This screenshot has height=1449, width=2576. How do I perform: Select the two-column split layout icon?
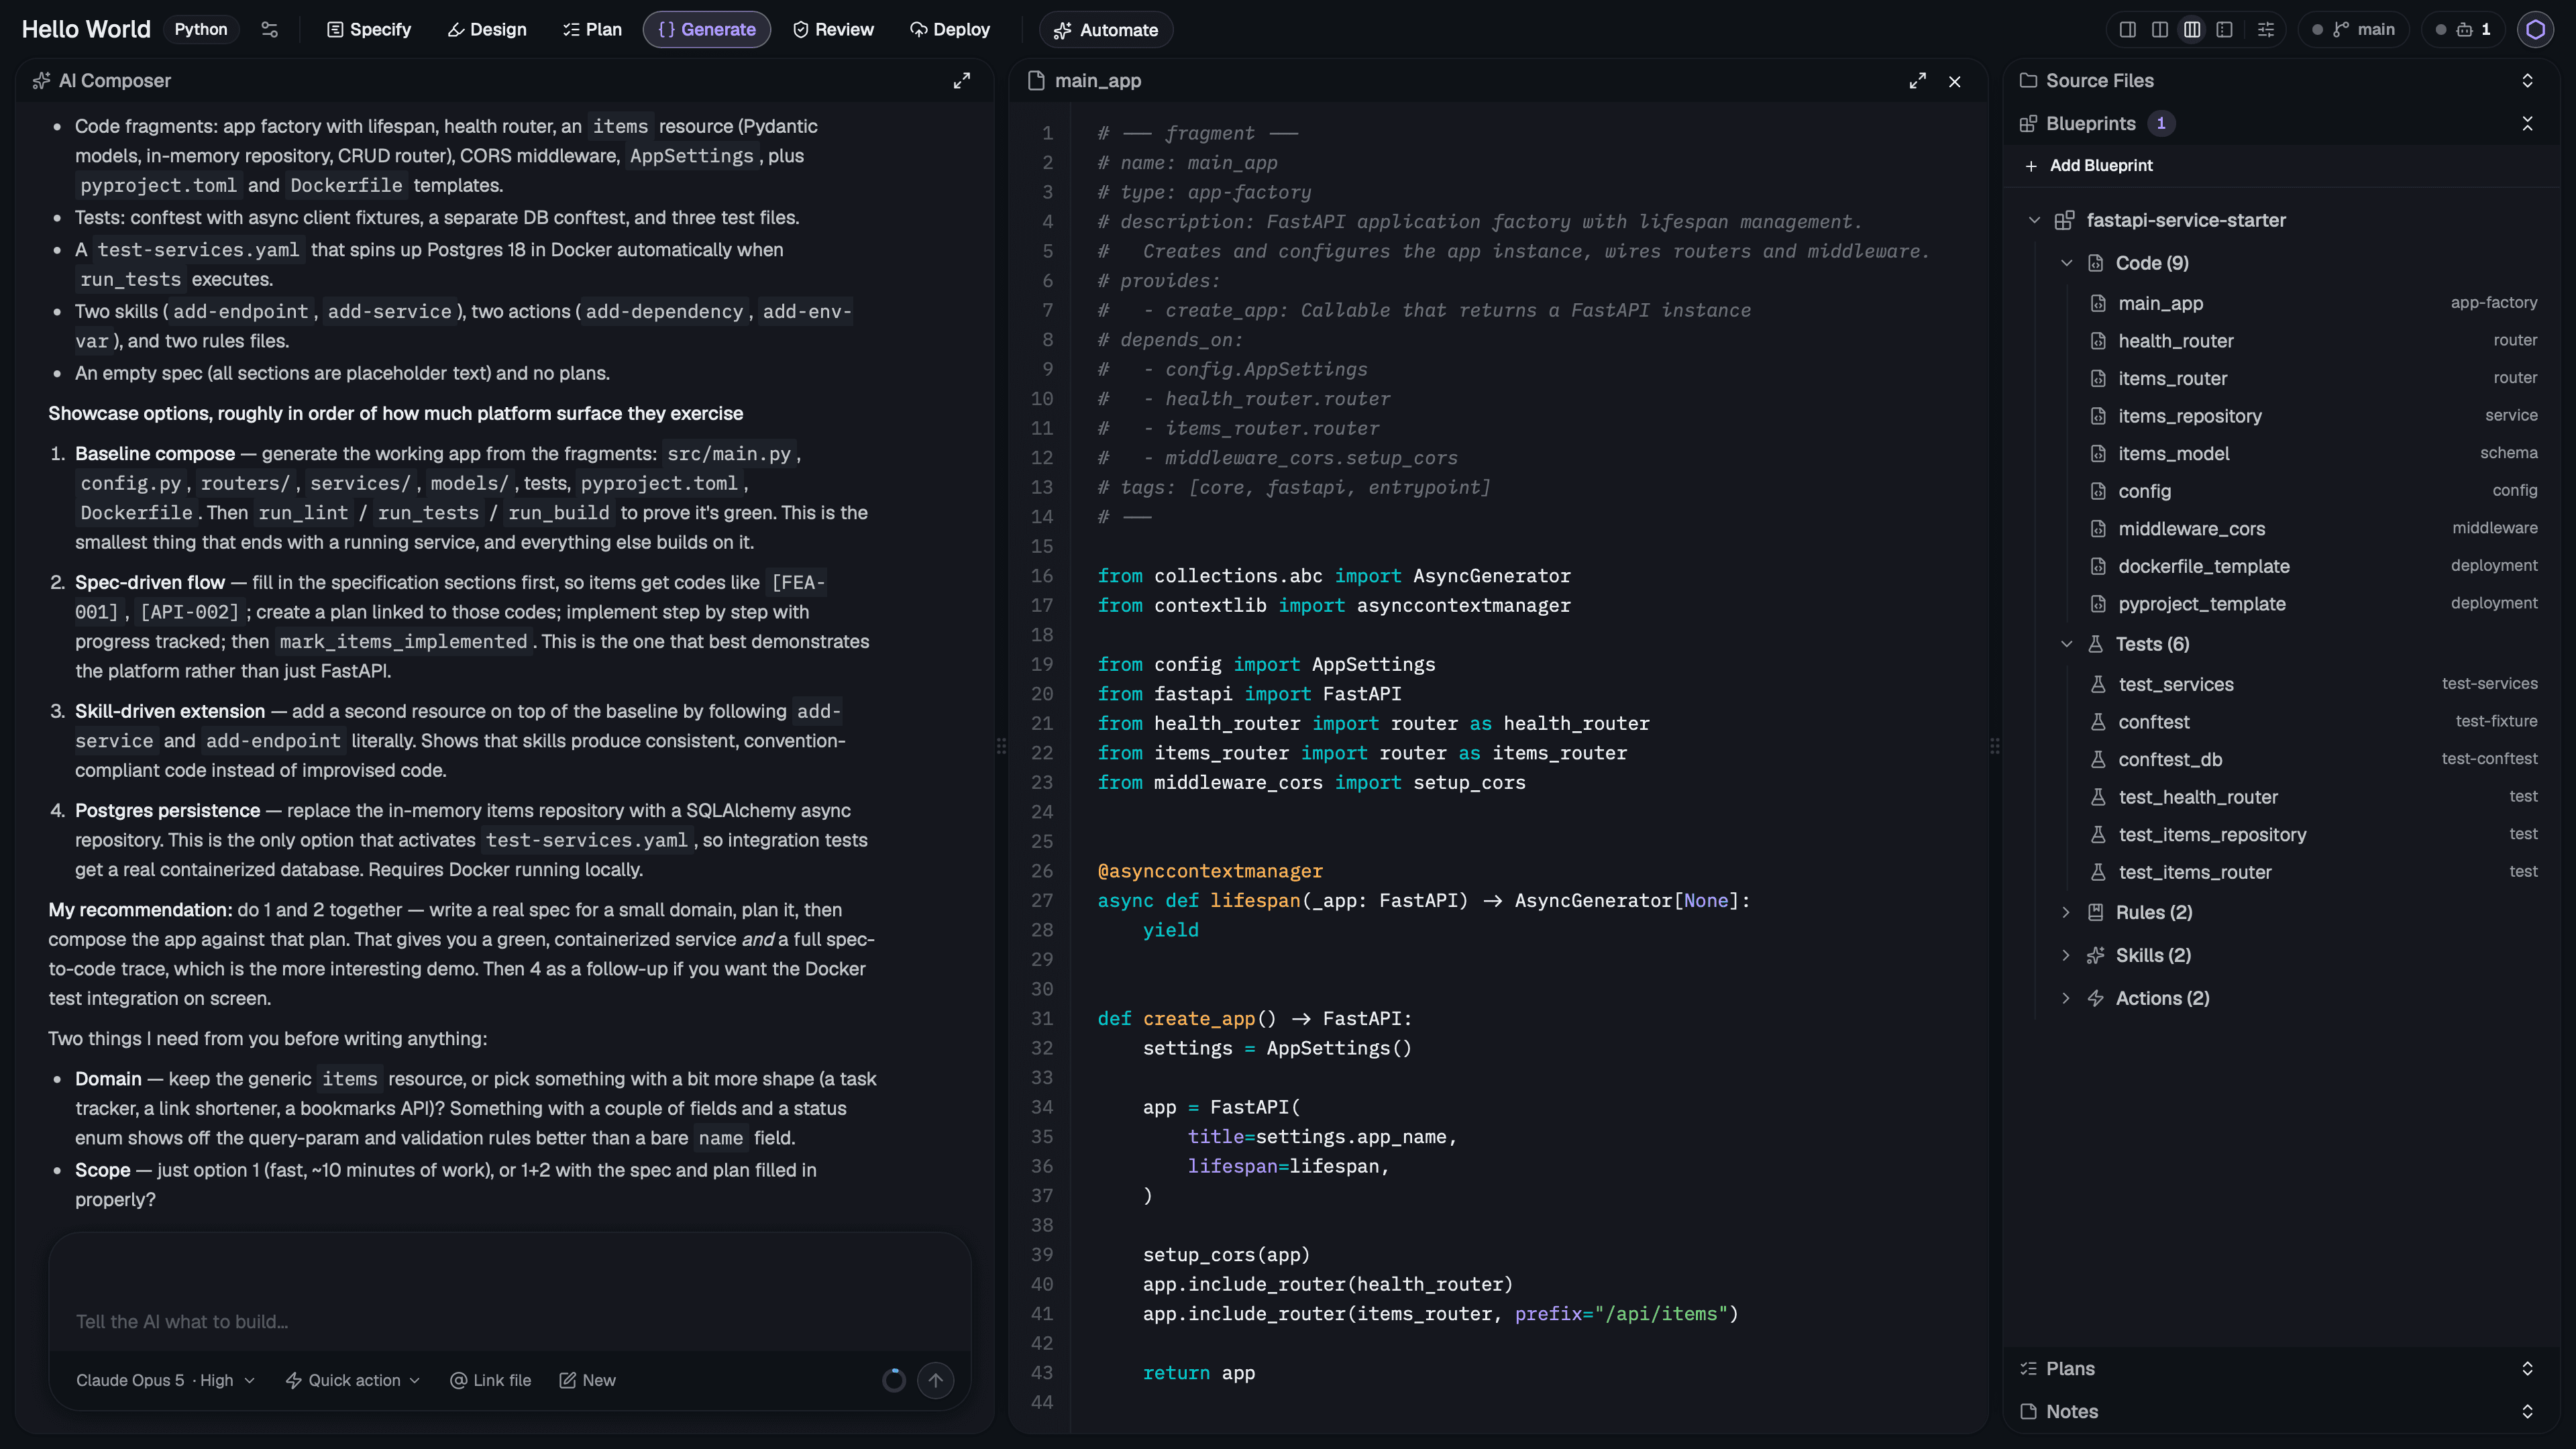(x=2160, y=29)
